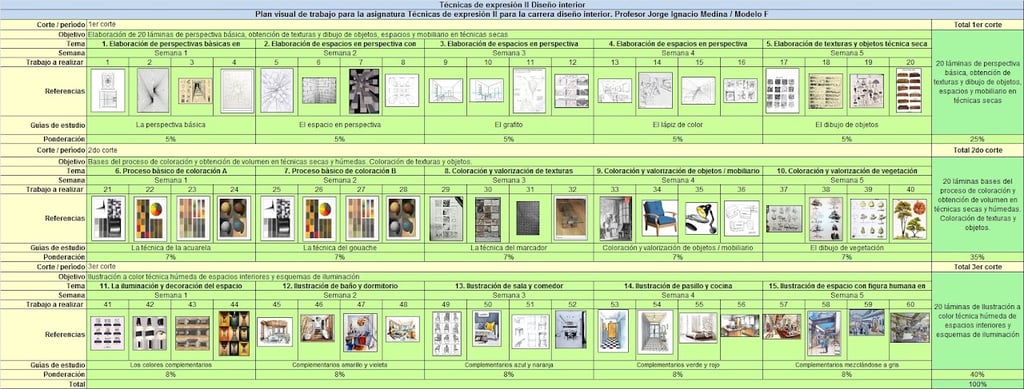This screenshot has width=1024, height=389.
Task: Click the yellow hallway thumbnail under number 53
Action: (x=613, y=331)
